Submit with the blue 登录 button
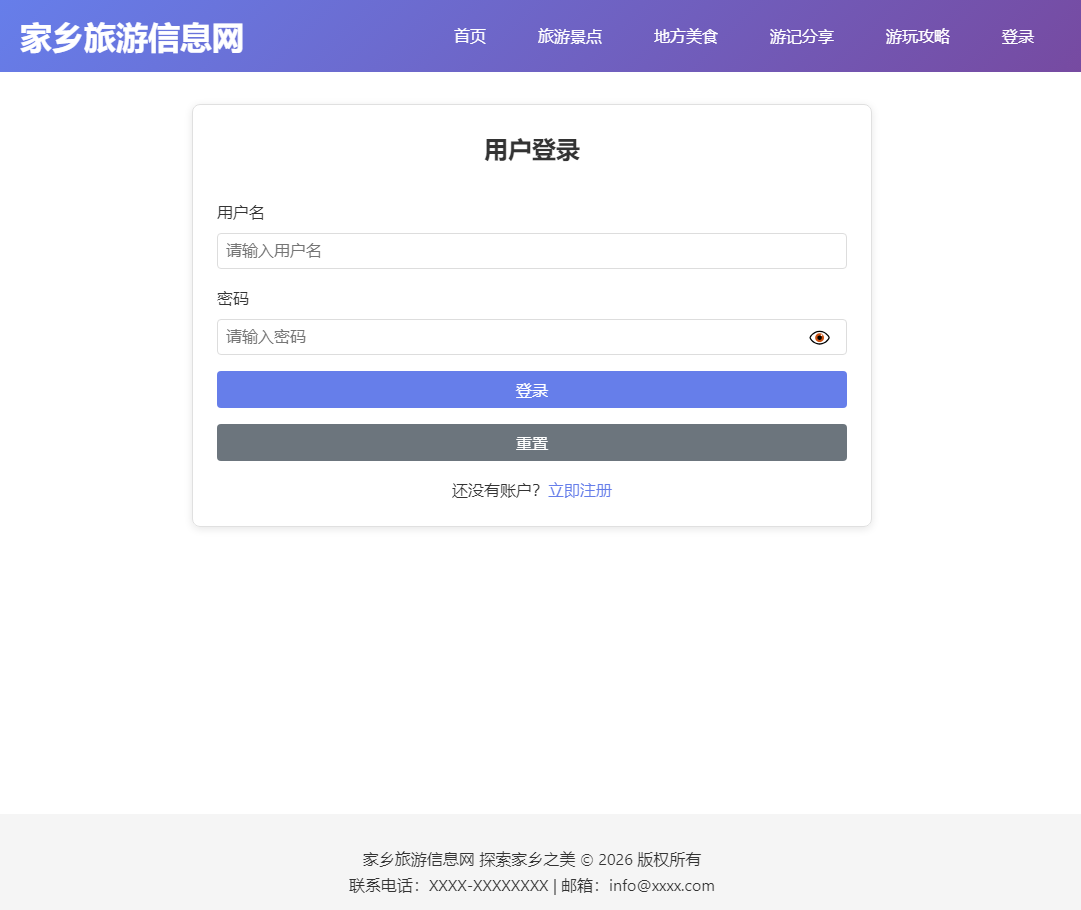Screen dimensions: 1081x910 point(532,390)
